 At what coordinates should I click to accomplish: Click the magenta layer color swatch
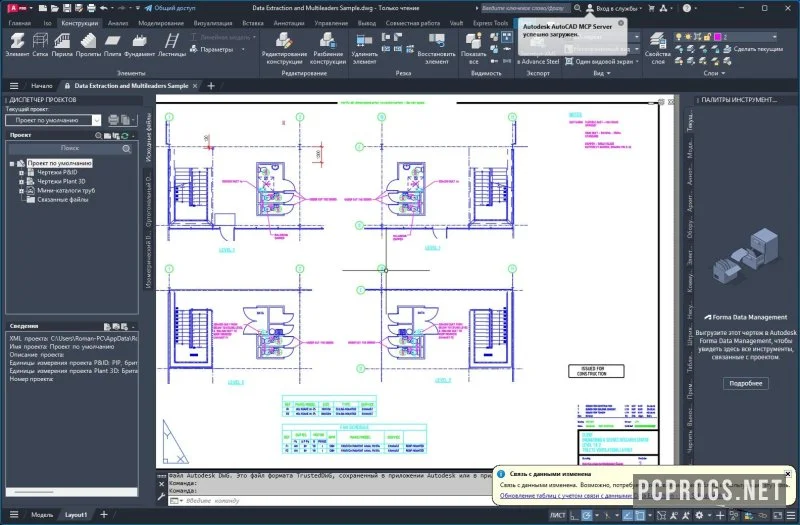(x=718, y=37)
